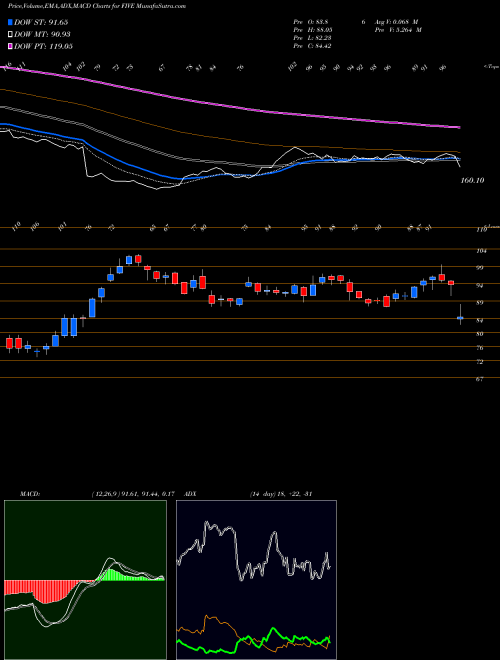Click the 'Pre H: 88.05' high value
This screenshot has height=660, width=500.
coord(313,30)
